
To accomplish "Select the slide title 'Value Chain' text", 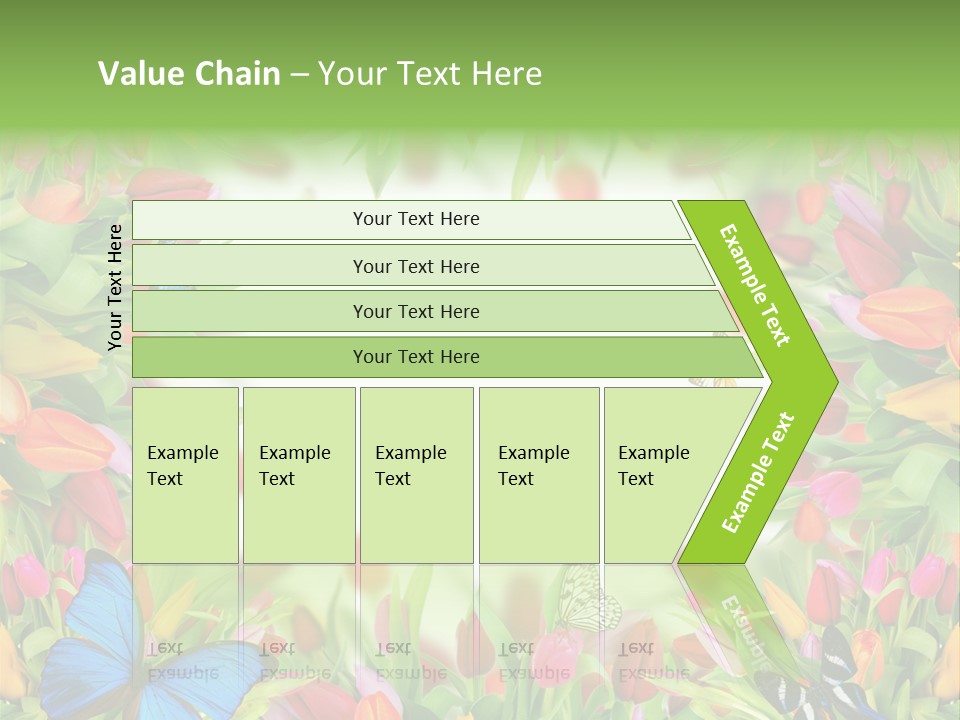I will pos(189,74).
